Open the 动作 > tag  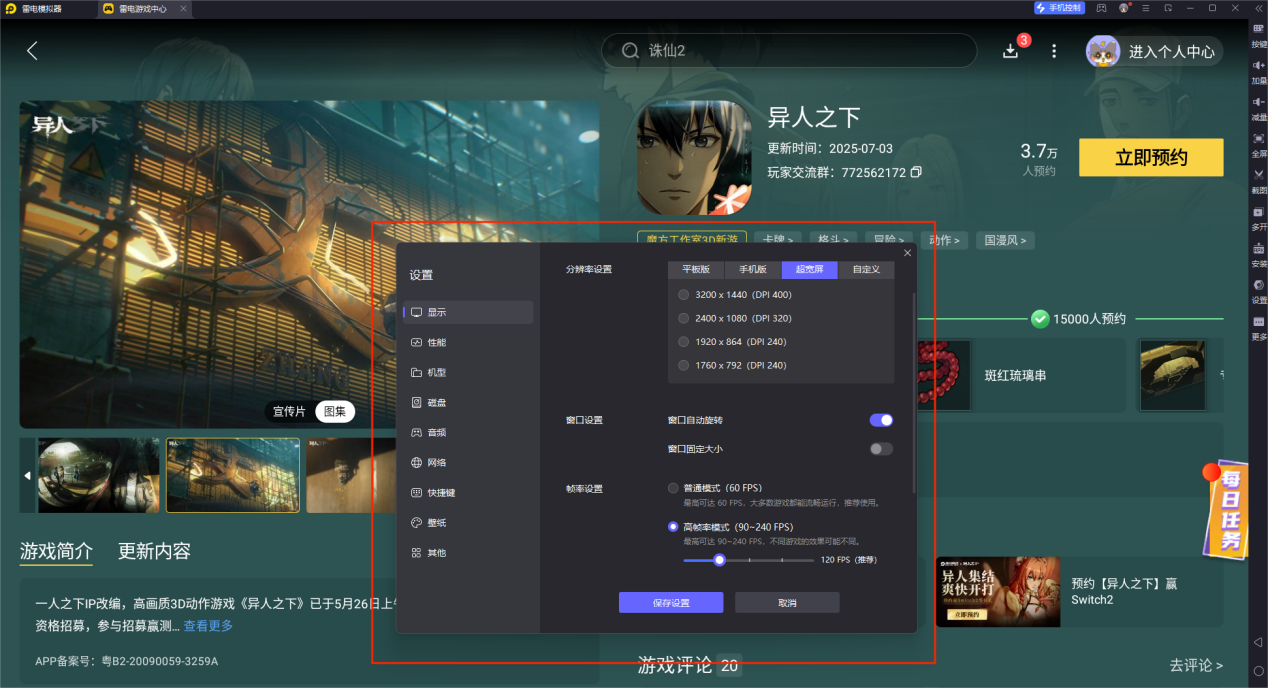[x=944, y=240]
